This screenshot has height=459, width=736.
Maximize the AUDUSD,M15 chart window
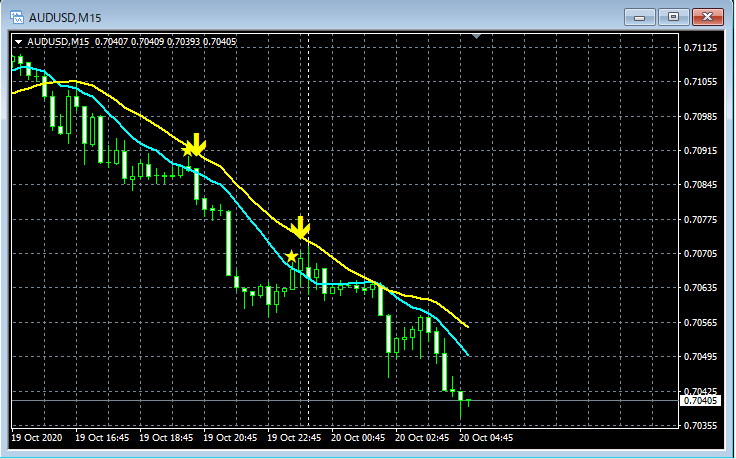[673, 17]
